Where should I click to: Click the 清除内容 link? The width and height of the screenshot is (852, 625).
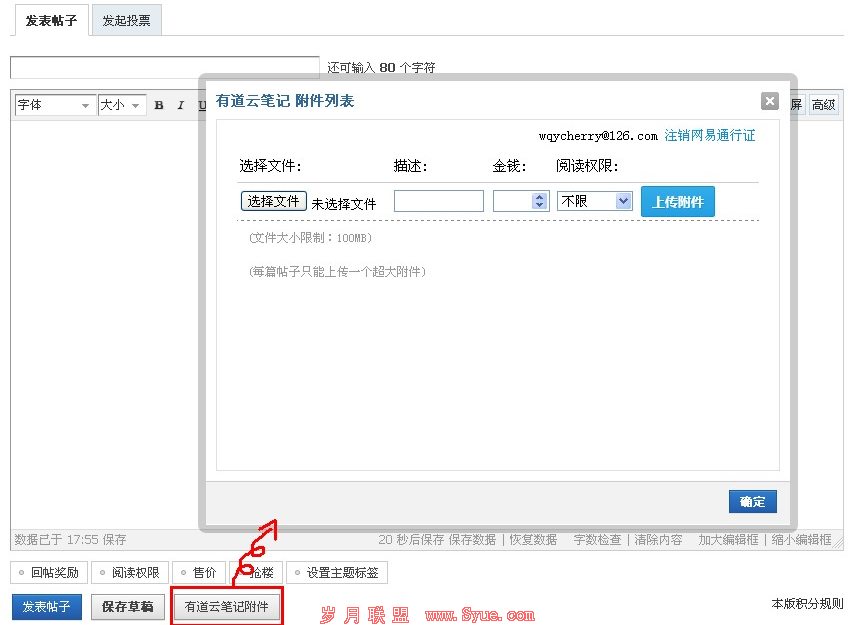(x=658, y=540)
